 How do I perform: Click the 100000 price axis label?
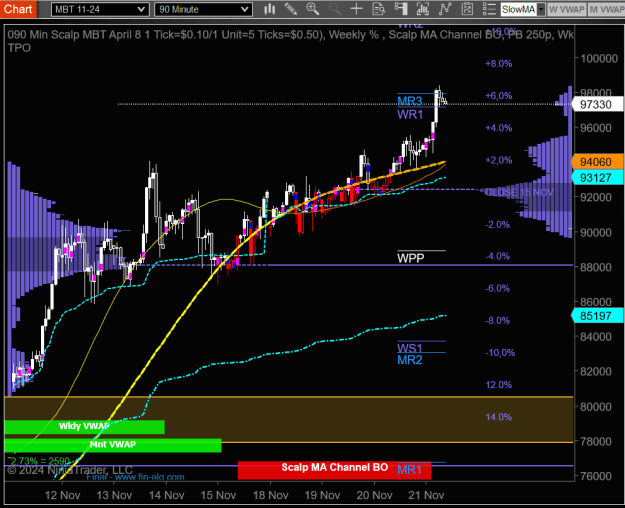tap(599, 59)
